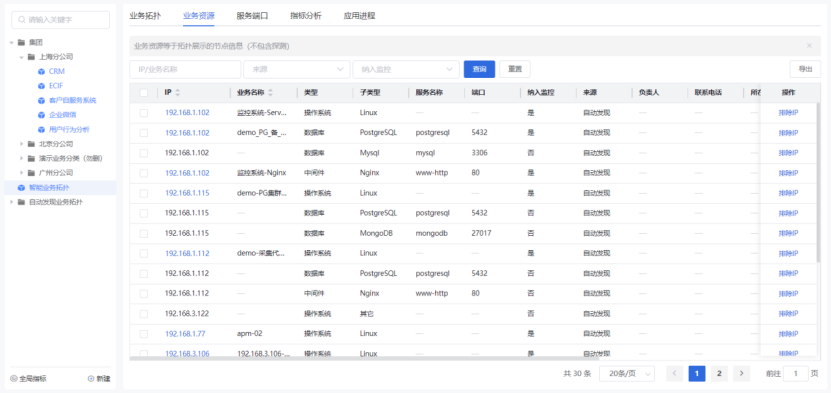Sort table by the 业务名称 column arrows
Image resolution: width=831 pixels, height=393 pixels.
[x=270, y=93]
